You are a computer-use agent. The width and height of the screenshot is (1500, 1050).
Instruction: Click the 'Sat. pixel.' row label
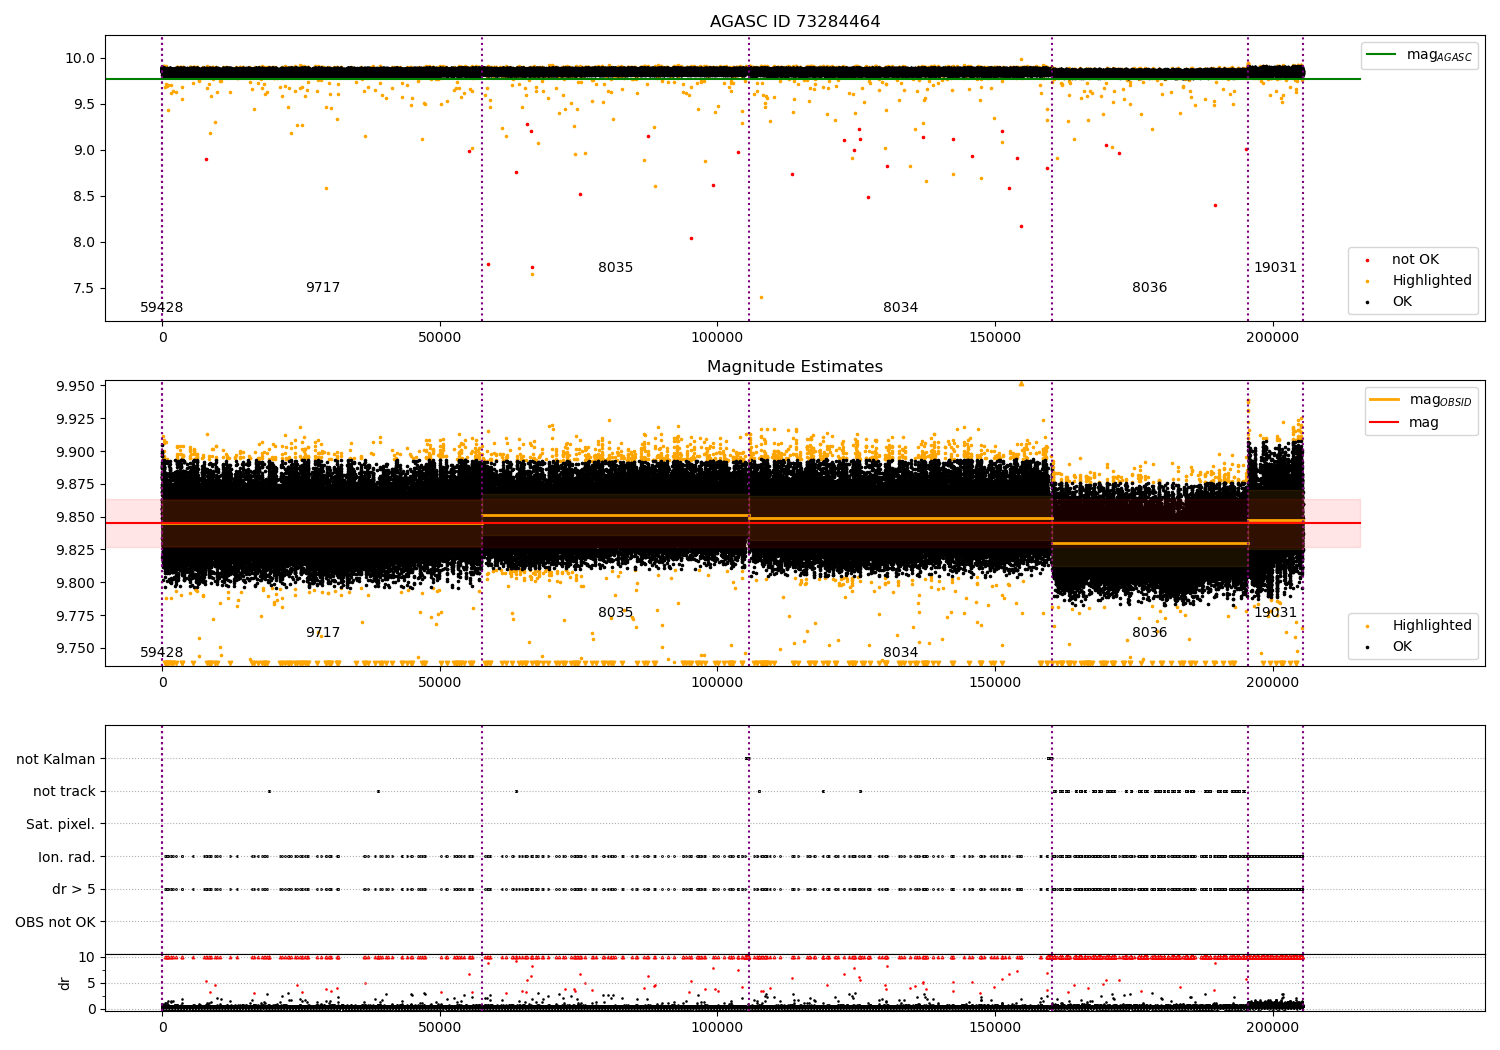click(61, 825)
